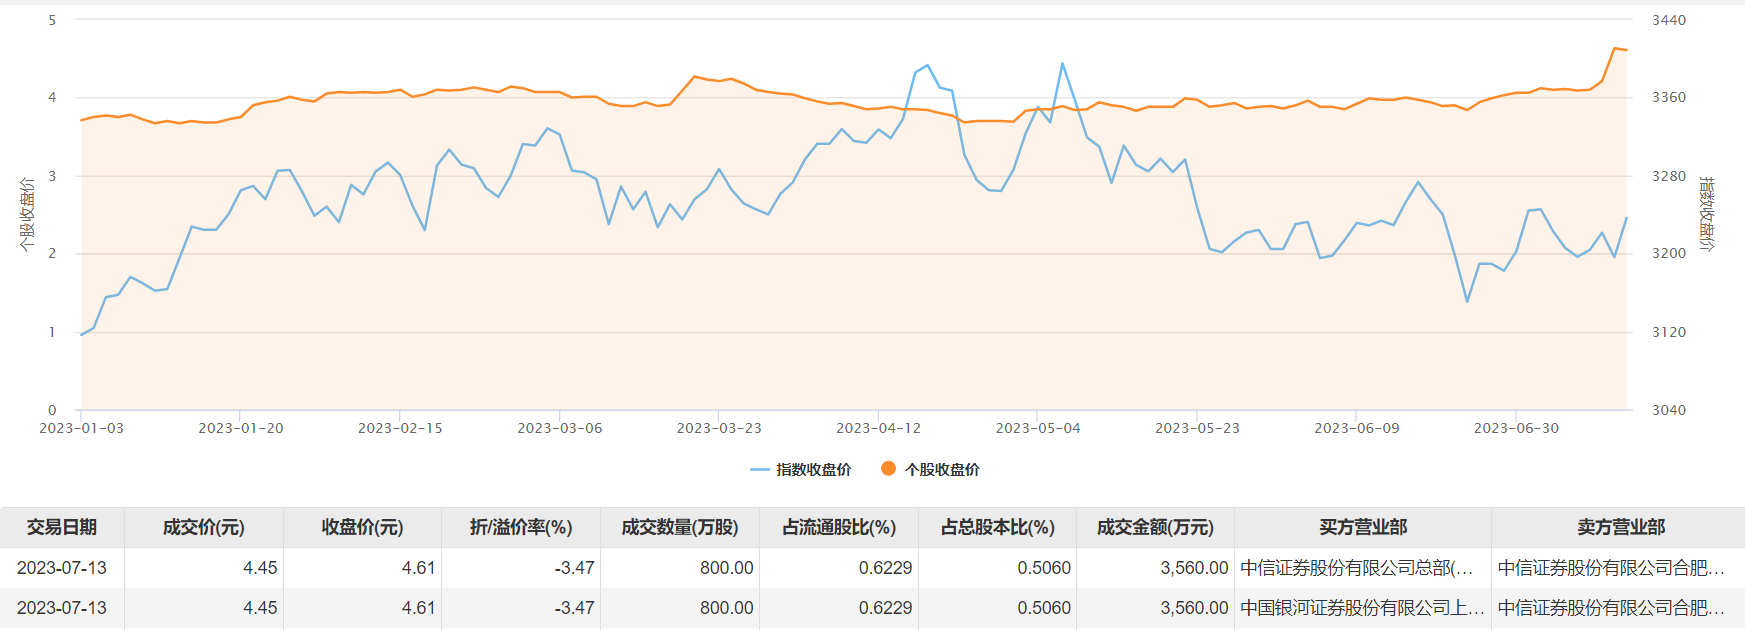Select the 占总股本比(%) column header
1745x630 pixels.
998,527
